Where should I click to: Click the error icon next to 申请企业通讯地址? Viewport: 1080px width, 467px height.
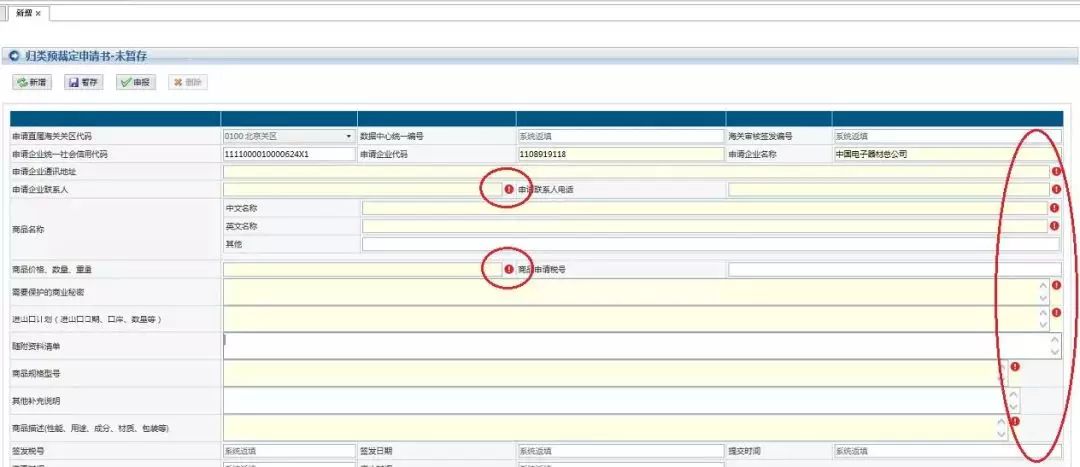coord(1055,171)
